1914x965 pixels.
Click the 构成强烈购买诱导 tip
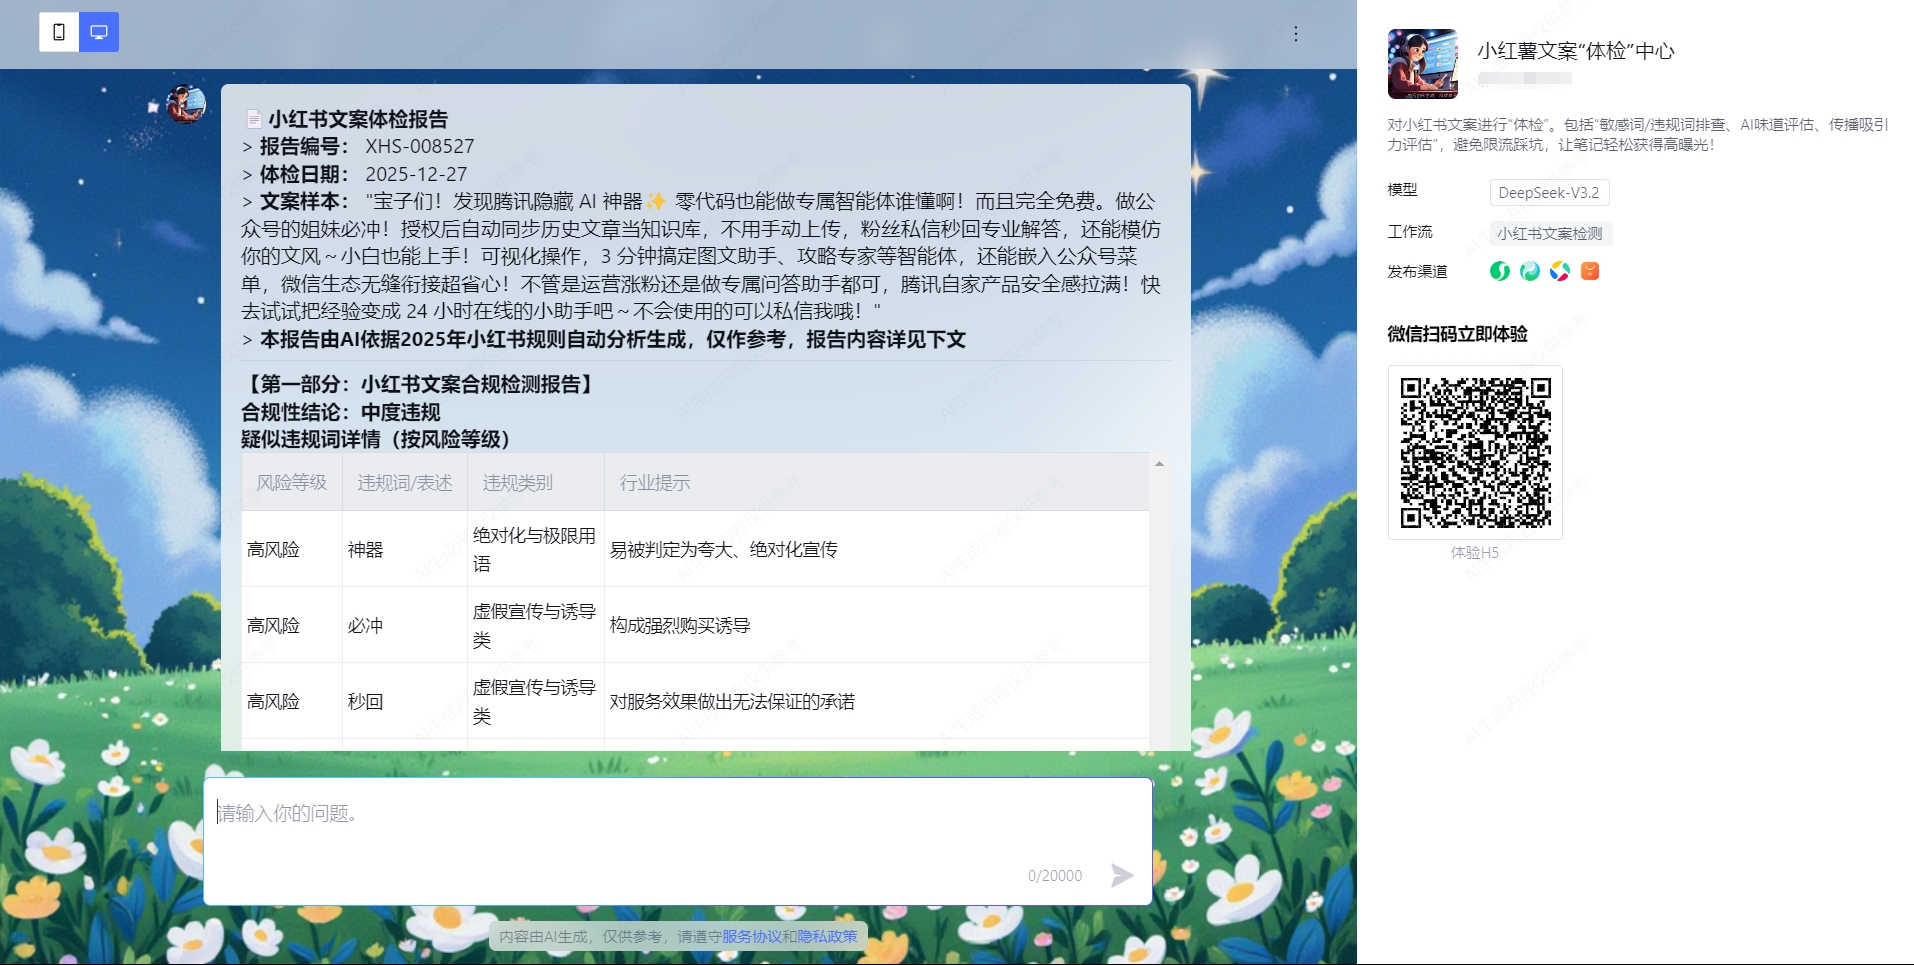click(680, 625)
